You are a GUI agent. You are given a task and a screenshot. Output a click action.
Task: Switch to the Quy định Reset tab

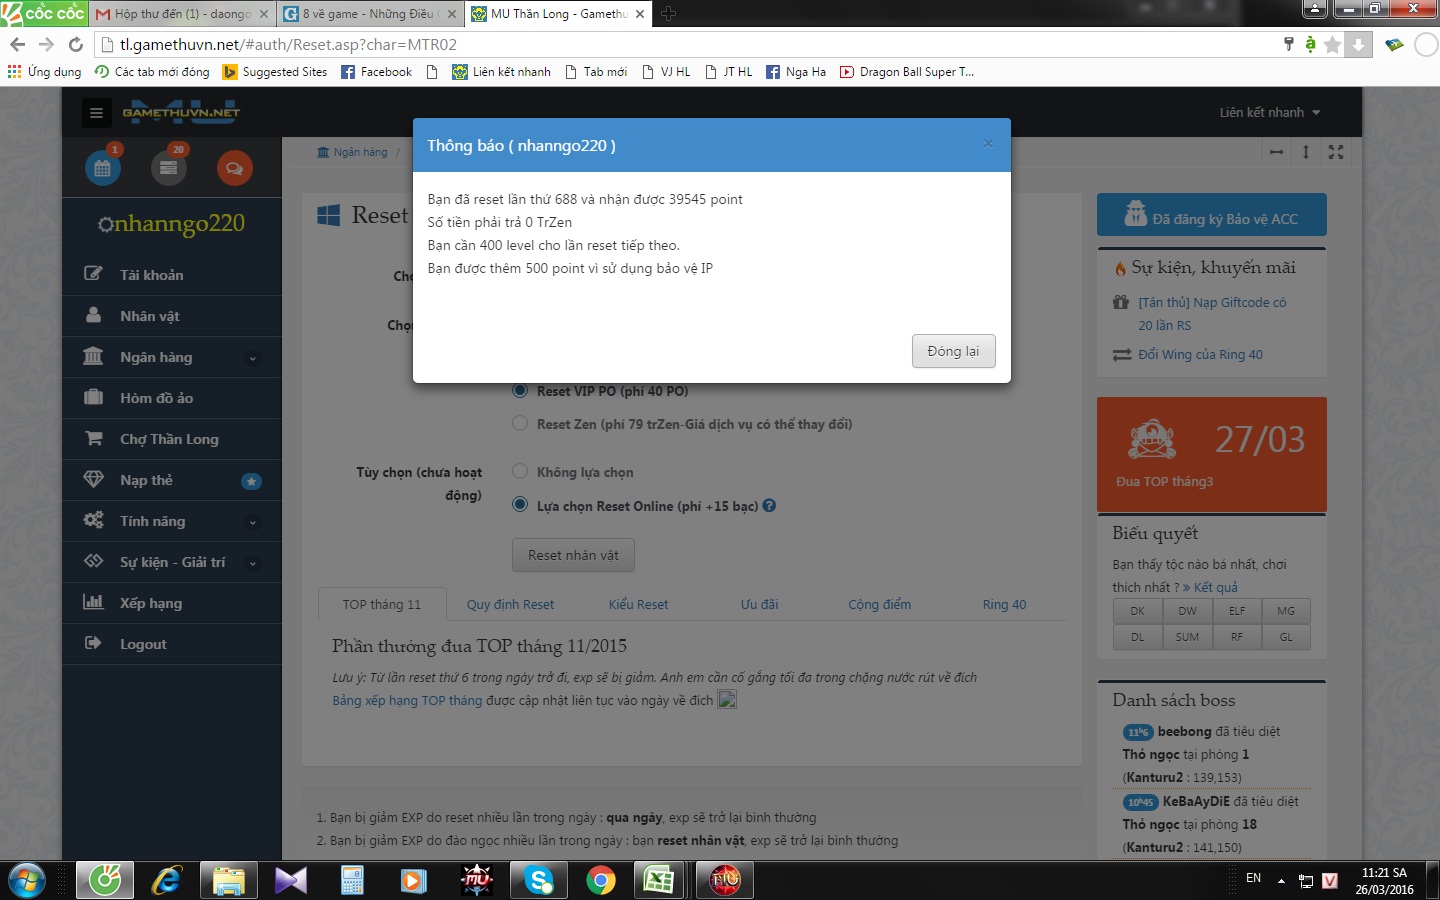pos(510,605)
